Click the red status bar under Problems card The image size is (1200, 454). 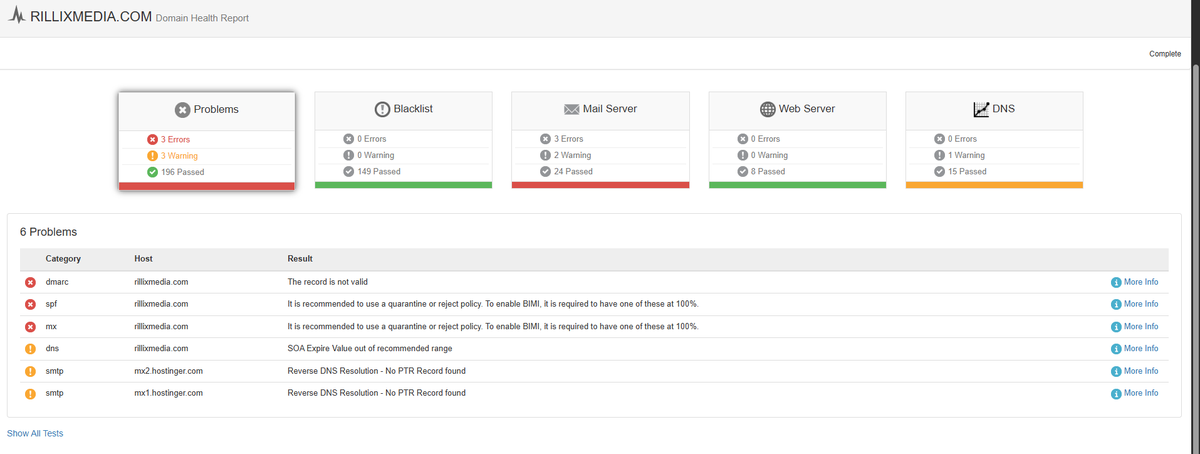206,186
